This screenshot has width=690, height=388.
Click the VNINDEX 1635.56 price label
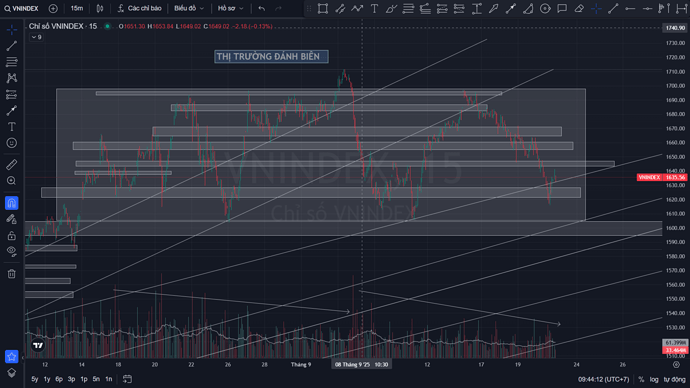coord(662,177)
